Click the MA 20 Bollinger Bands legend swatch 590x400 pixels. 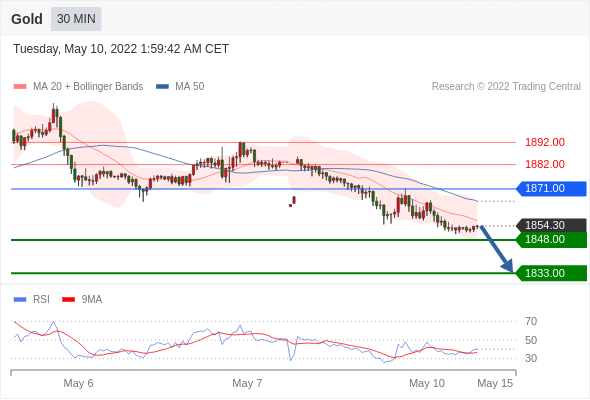pyautogui.click(x=20, y=87)
